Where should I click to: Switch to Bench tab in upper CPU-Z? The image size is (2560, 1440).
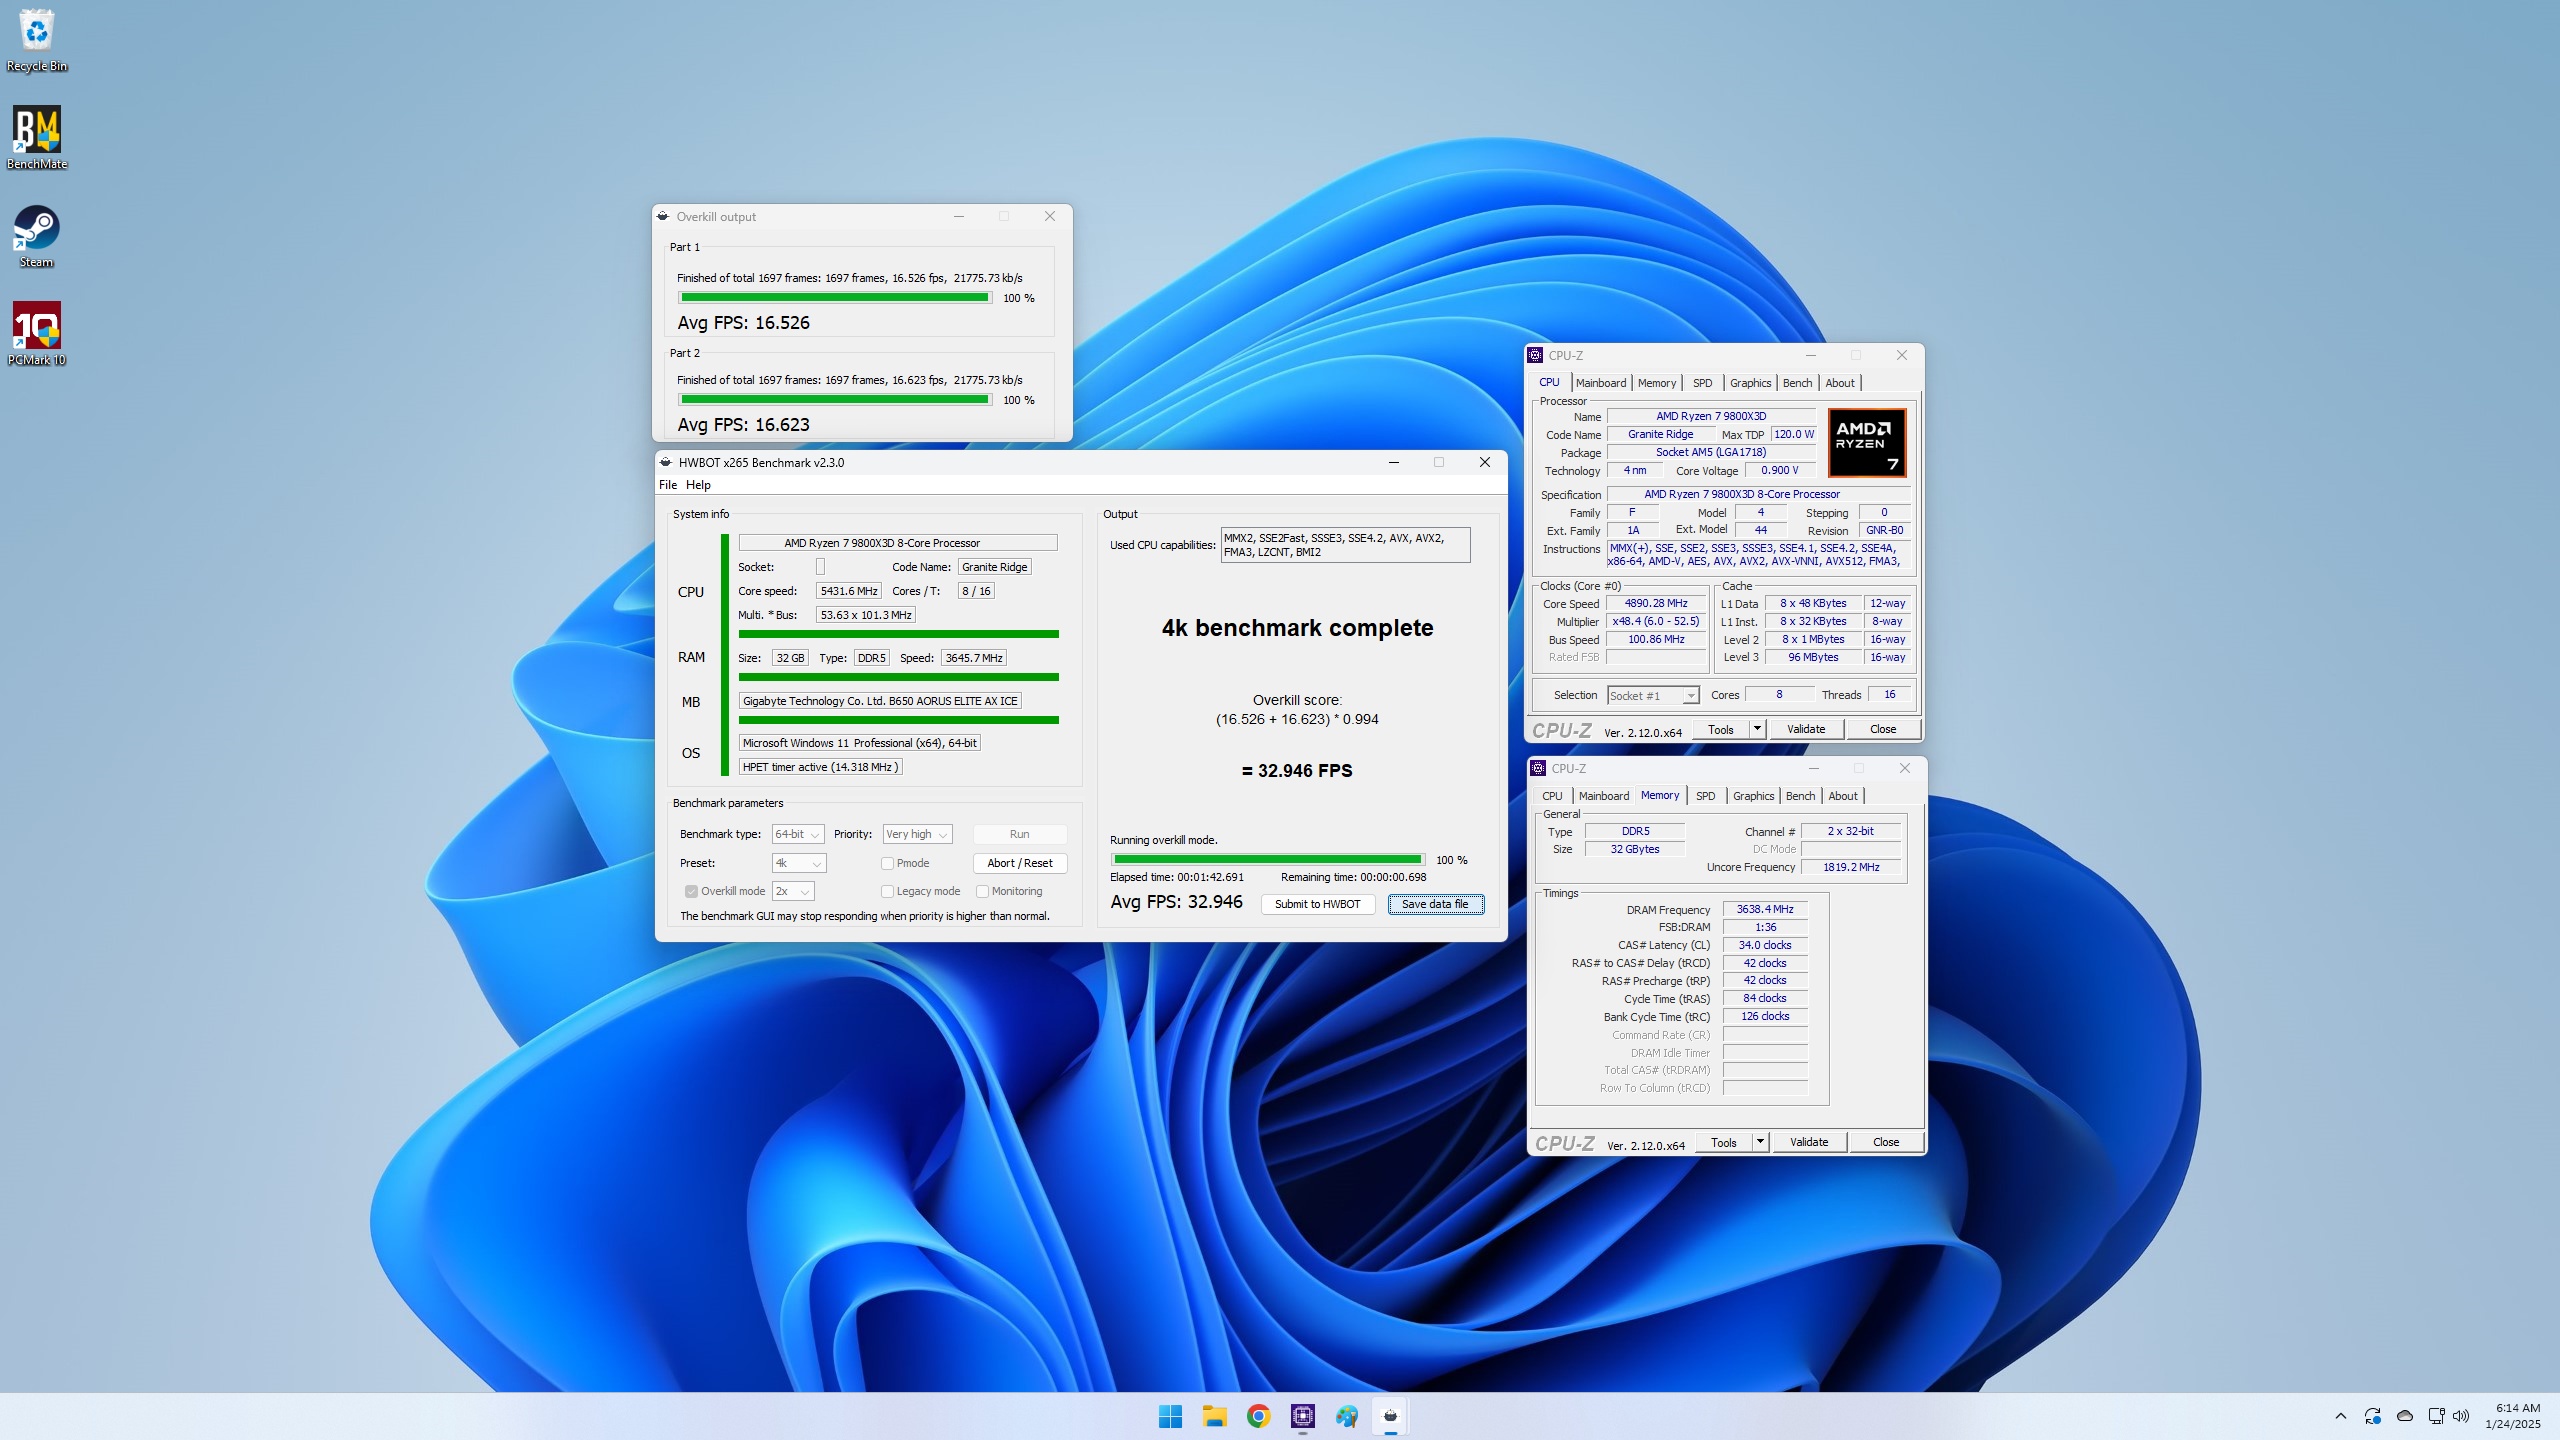point(1797,383)
